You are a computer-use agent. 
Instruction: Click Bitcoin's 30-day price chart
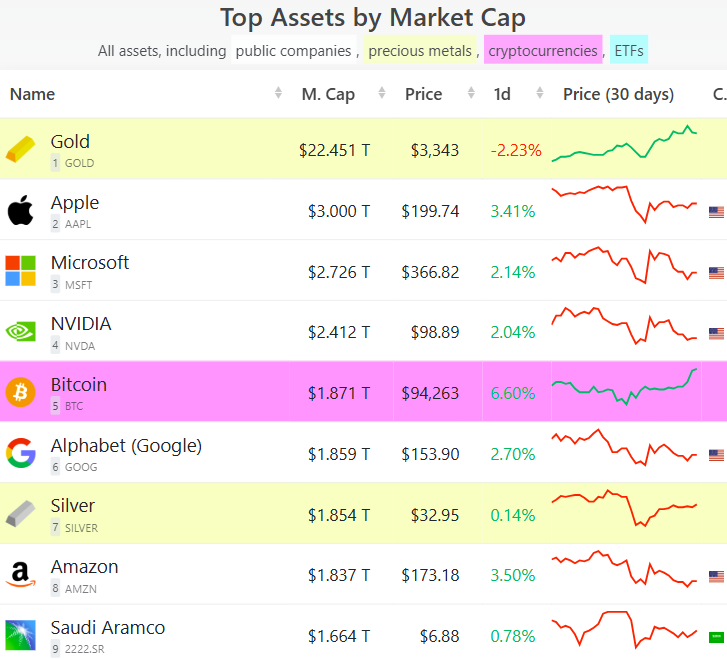[624, 388]
